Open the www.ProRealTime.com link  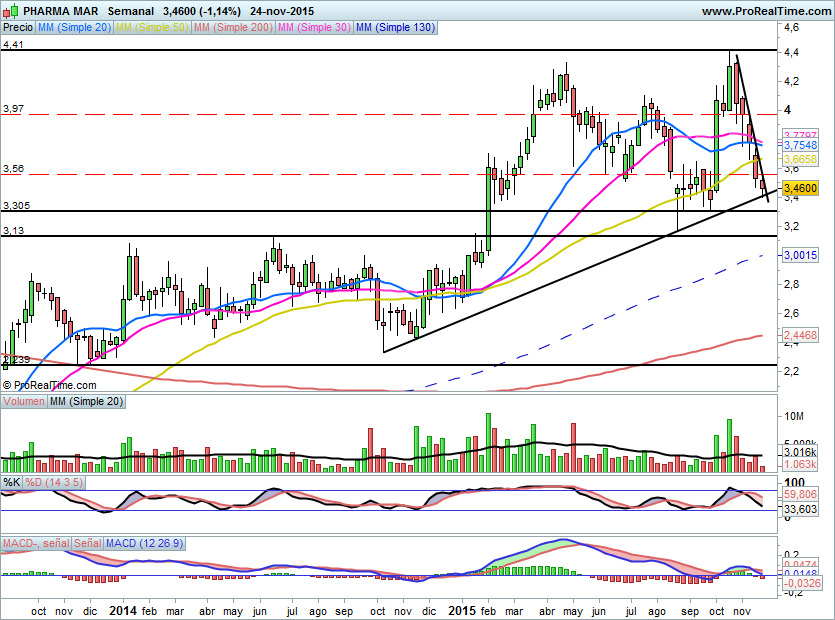[765, 11]
